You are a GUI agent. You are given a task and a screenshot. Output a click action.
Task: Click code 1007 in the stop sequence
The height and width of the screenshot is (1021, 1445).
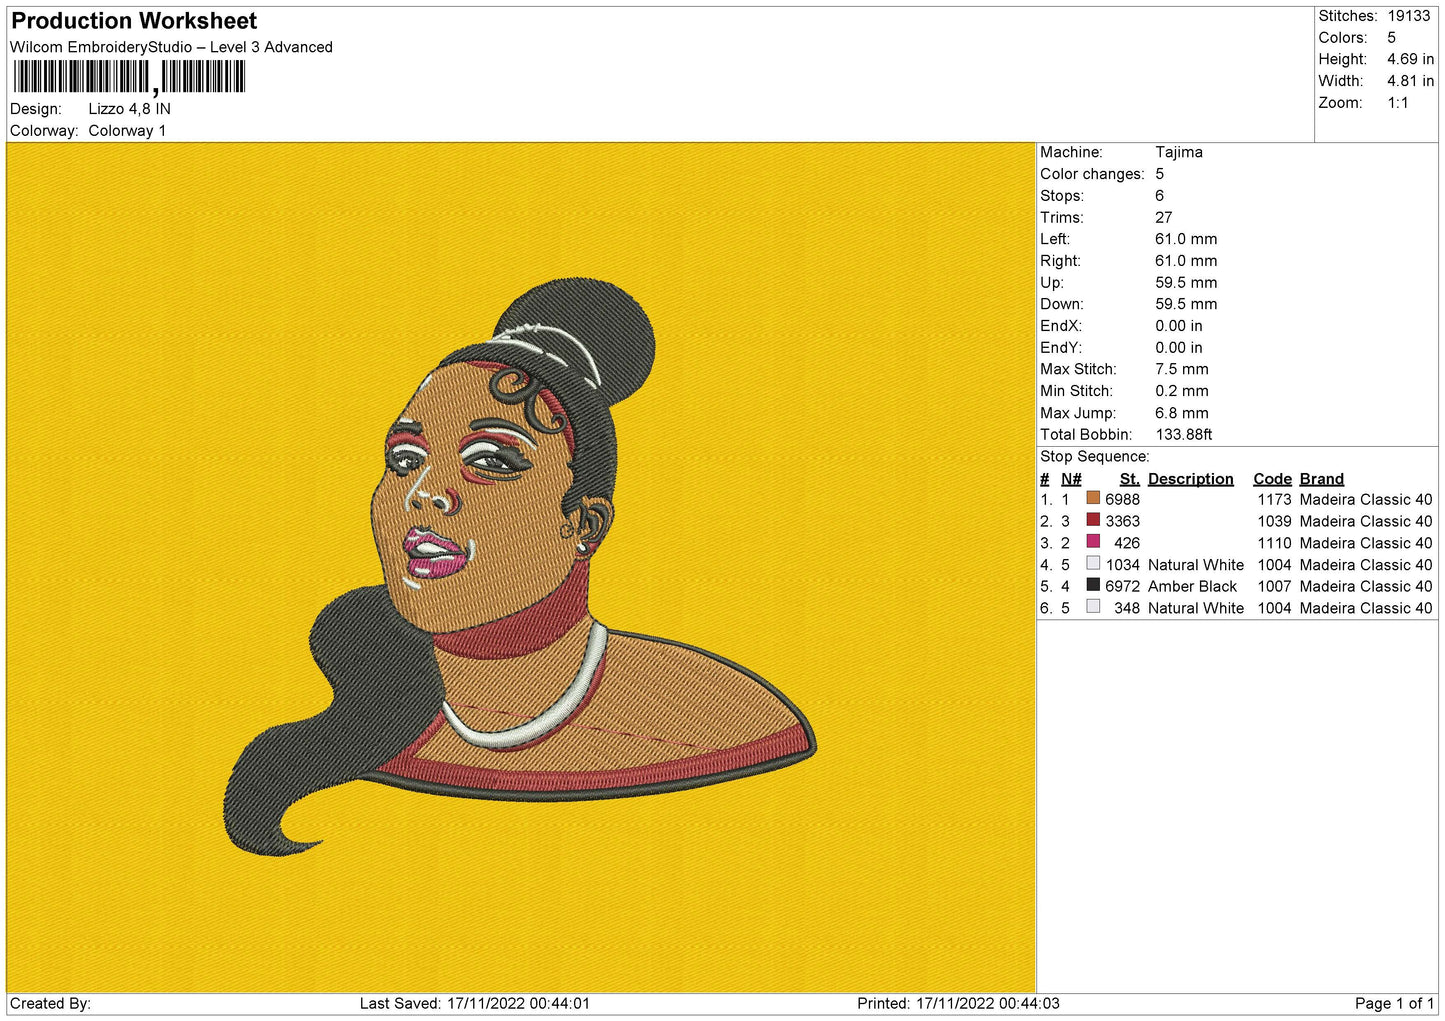(1274, 587)
